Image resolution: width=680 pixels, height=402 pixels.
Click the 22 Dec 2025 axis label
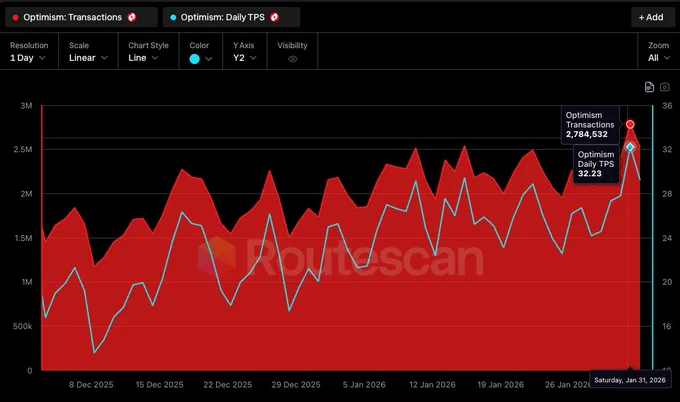click(228, 385)
